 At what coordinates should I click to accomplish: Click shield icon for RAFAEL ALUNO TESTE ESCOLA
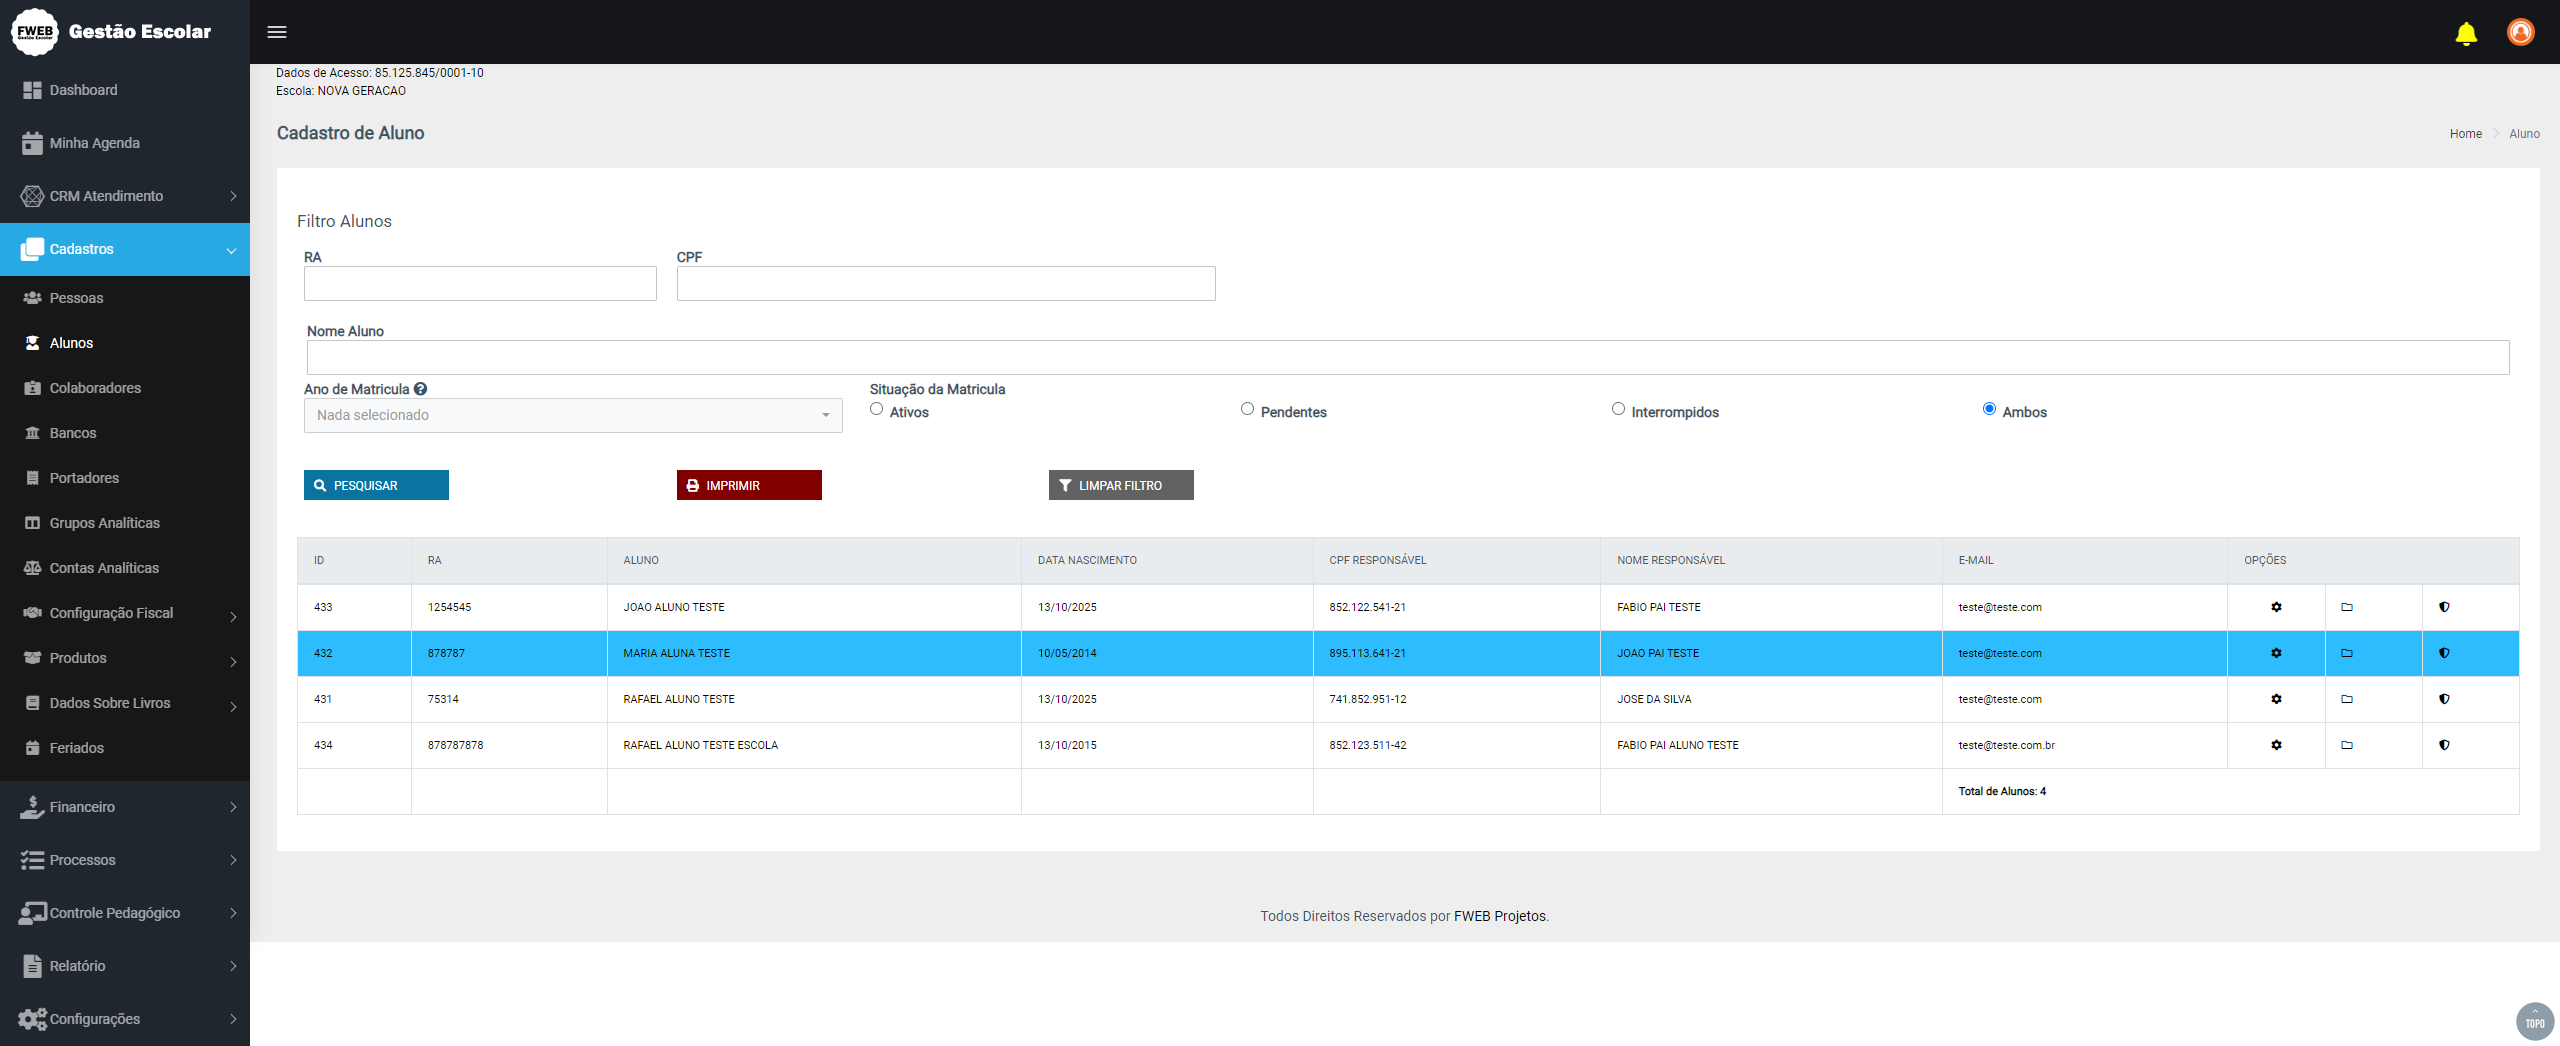(2444, 745)
